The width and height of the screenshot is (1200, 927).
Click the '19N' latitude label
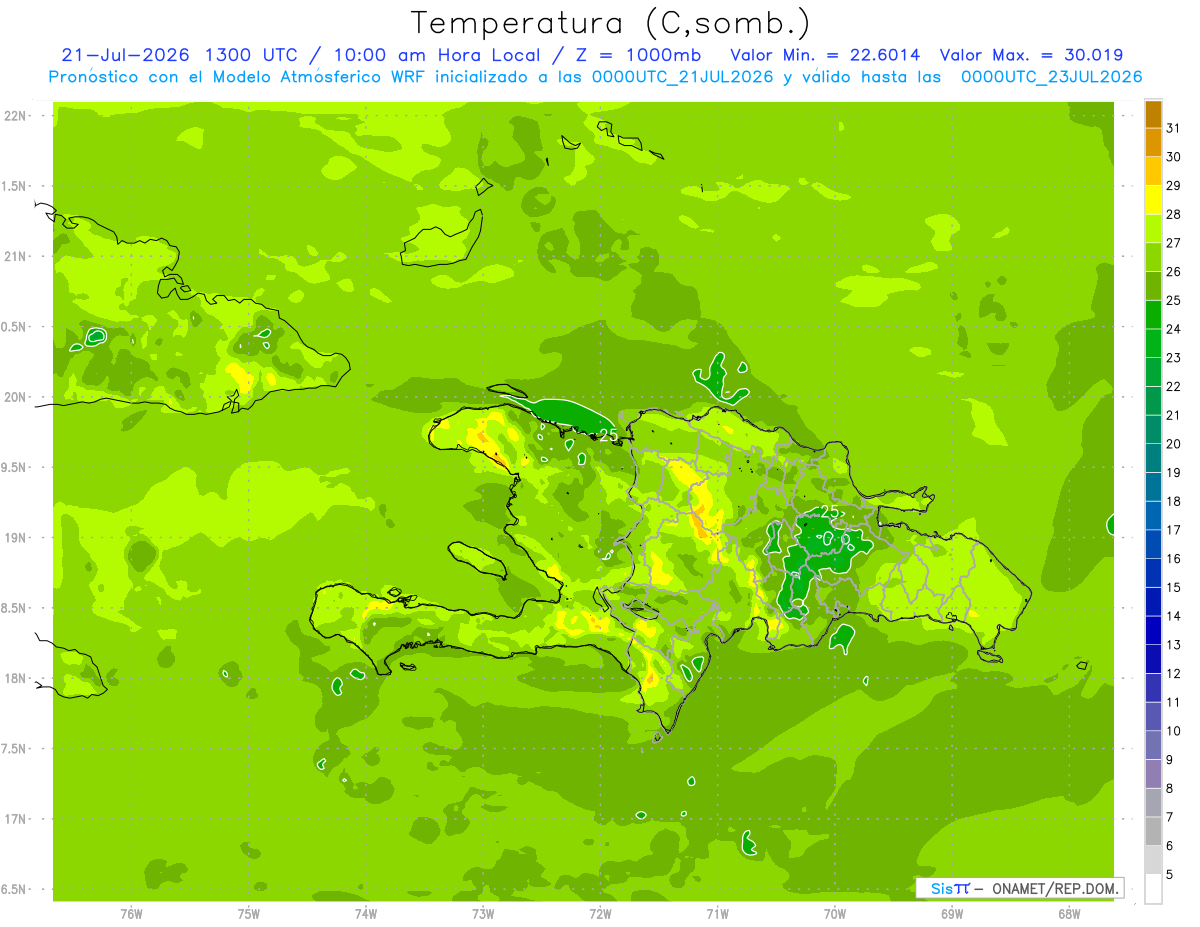pos(15,538)
